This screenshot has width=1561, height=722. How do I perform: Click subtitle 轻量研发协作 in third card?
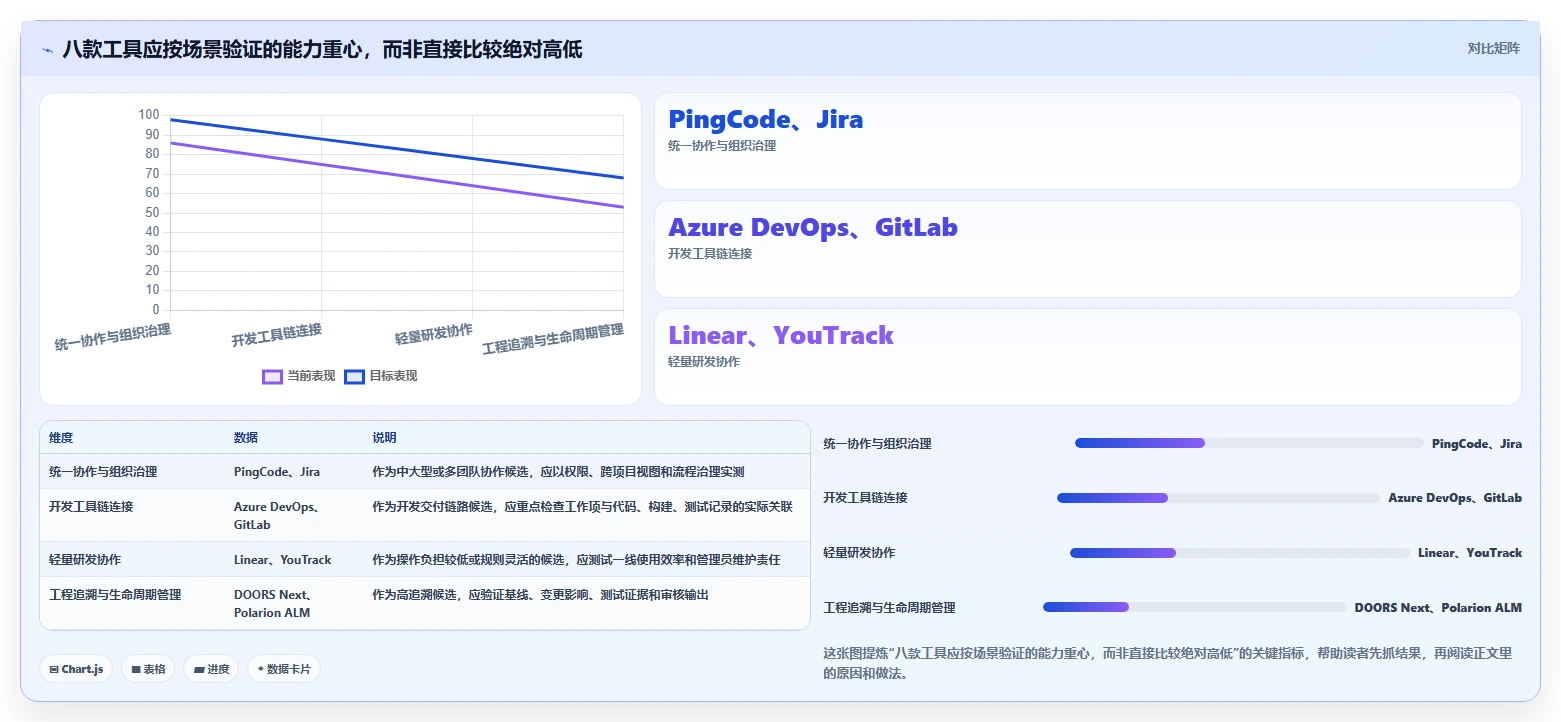(704, 362)
